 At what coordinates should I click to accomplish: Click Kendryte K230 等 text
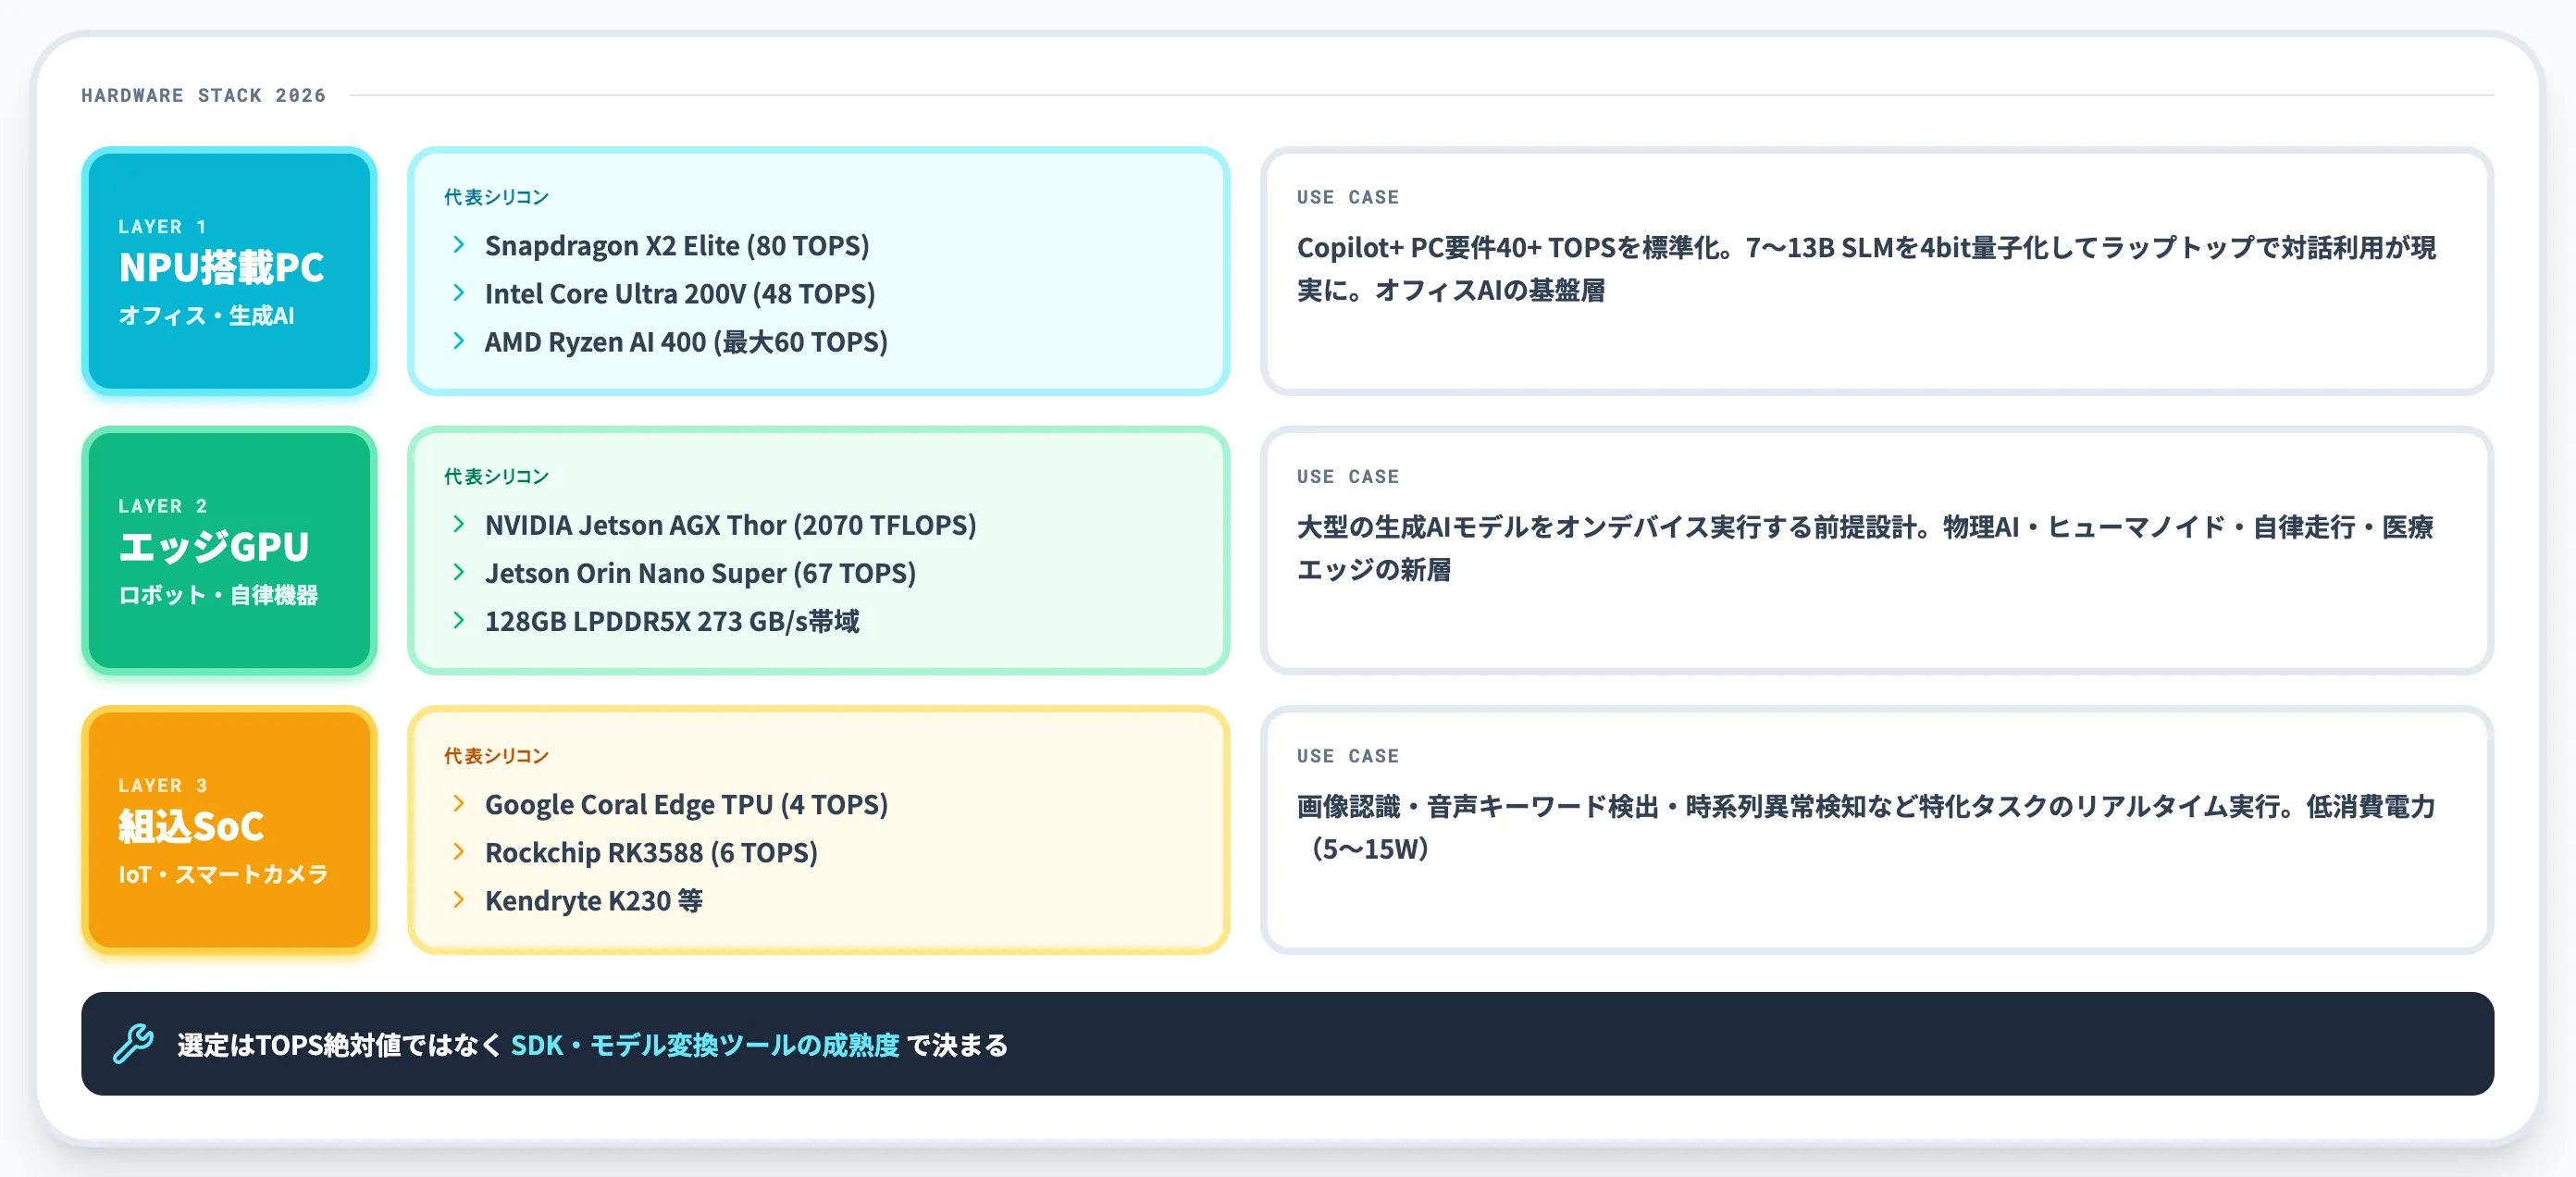(x=594, y=901)
